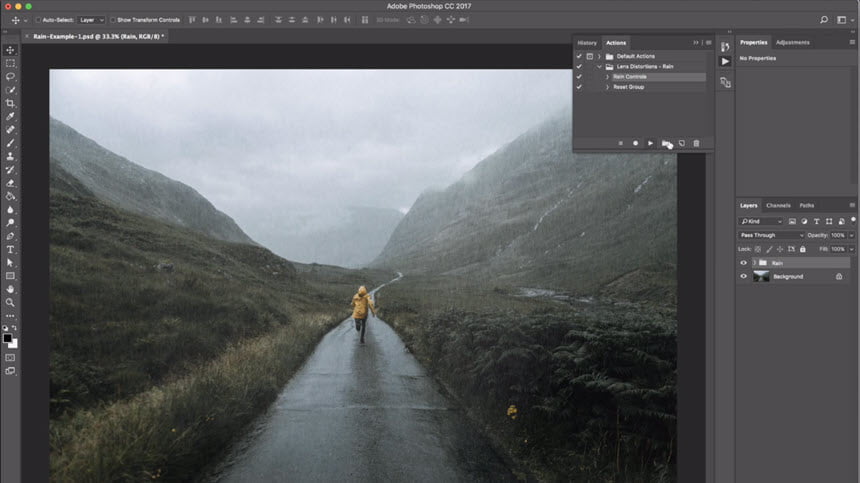Collapse the Lens Distortions - Rain set
The image size is (860, 483).
pos(599,66)
